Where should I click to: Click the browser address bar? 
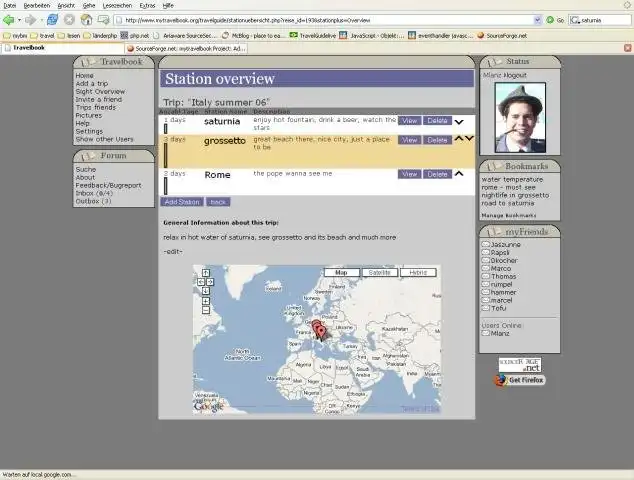coord(328,20)
